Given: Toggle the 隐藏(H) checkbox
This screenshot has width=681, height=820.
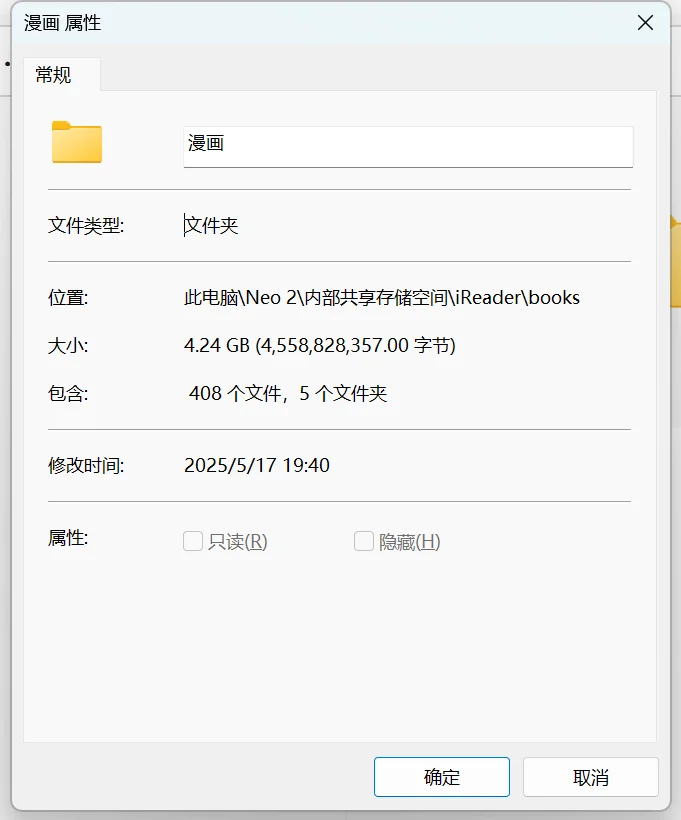Looking at the screenshot, I should click(364, 541).
